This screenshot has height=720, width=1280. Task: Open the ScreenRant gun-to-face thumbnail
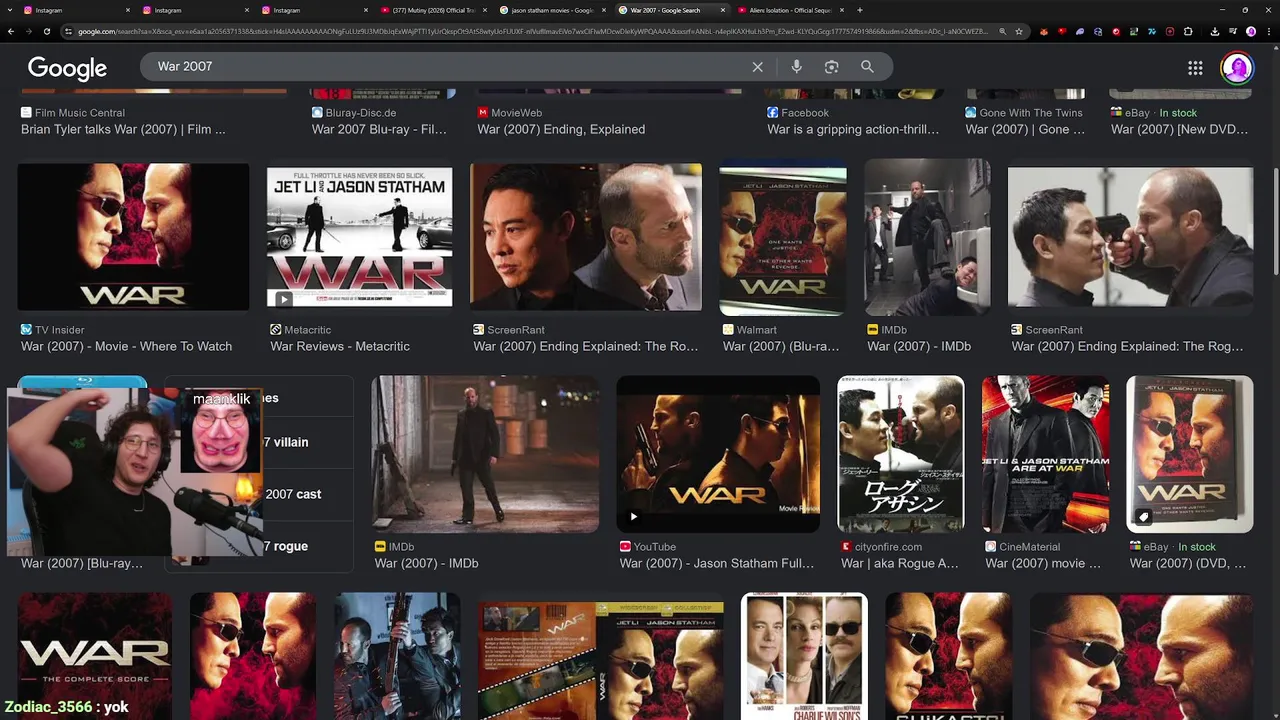[1130, 237]
